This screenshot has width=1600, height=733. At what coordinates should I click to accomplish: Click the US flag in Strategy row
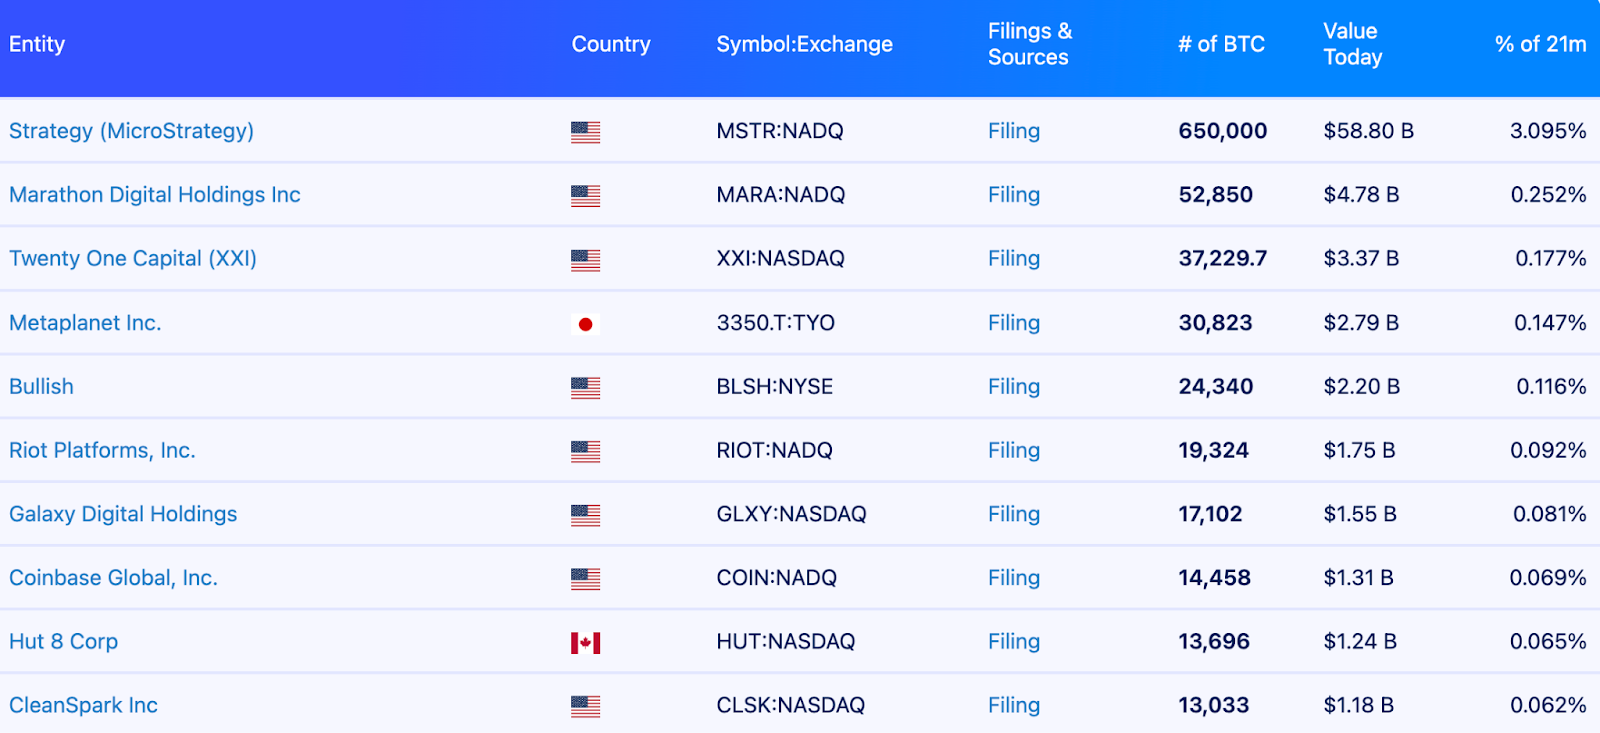585,132
